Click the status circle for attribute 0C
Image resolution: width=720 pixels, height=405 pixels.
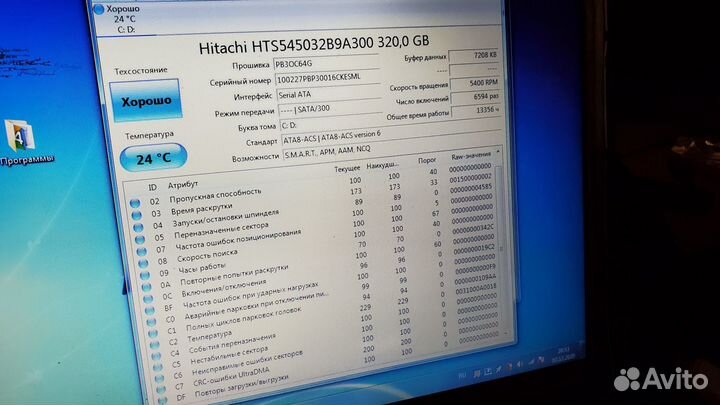148,298
